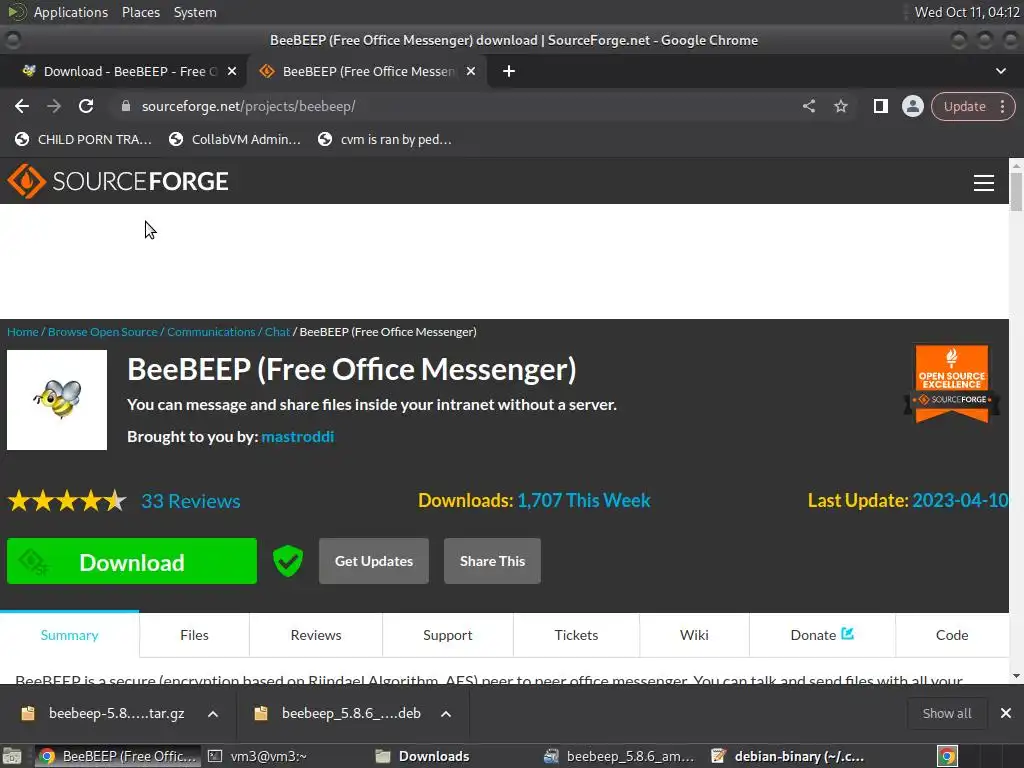Open the Wiki tab
The width and height of the screenshot is (1024, 768).
(x=694, y=635)
